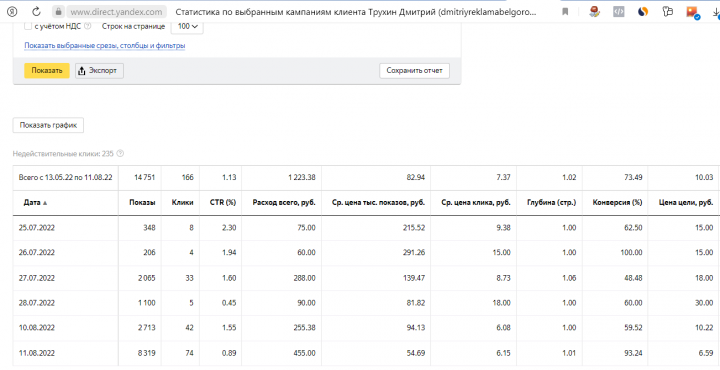Sort table by Клики column header

click(182, 202)
